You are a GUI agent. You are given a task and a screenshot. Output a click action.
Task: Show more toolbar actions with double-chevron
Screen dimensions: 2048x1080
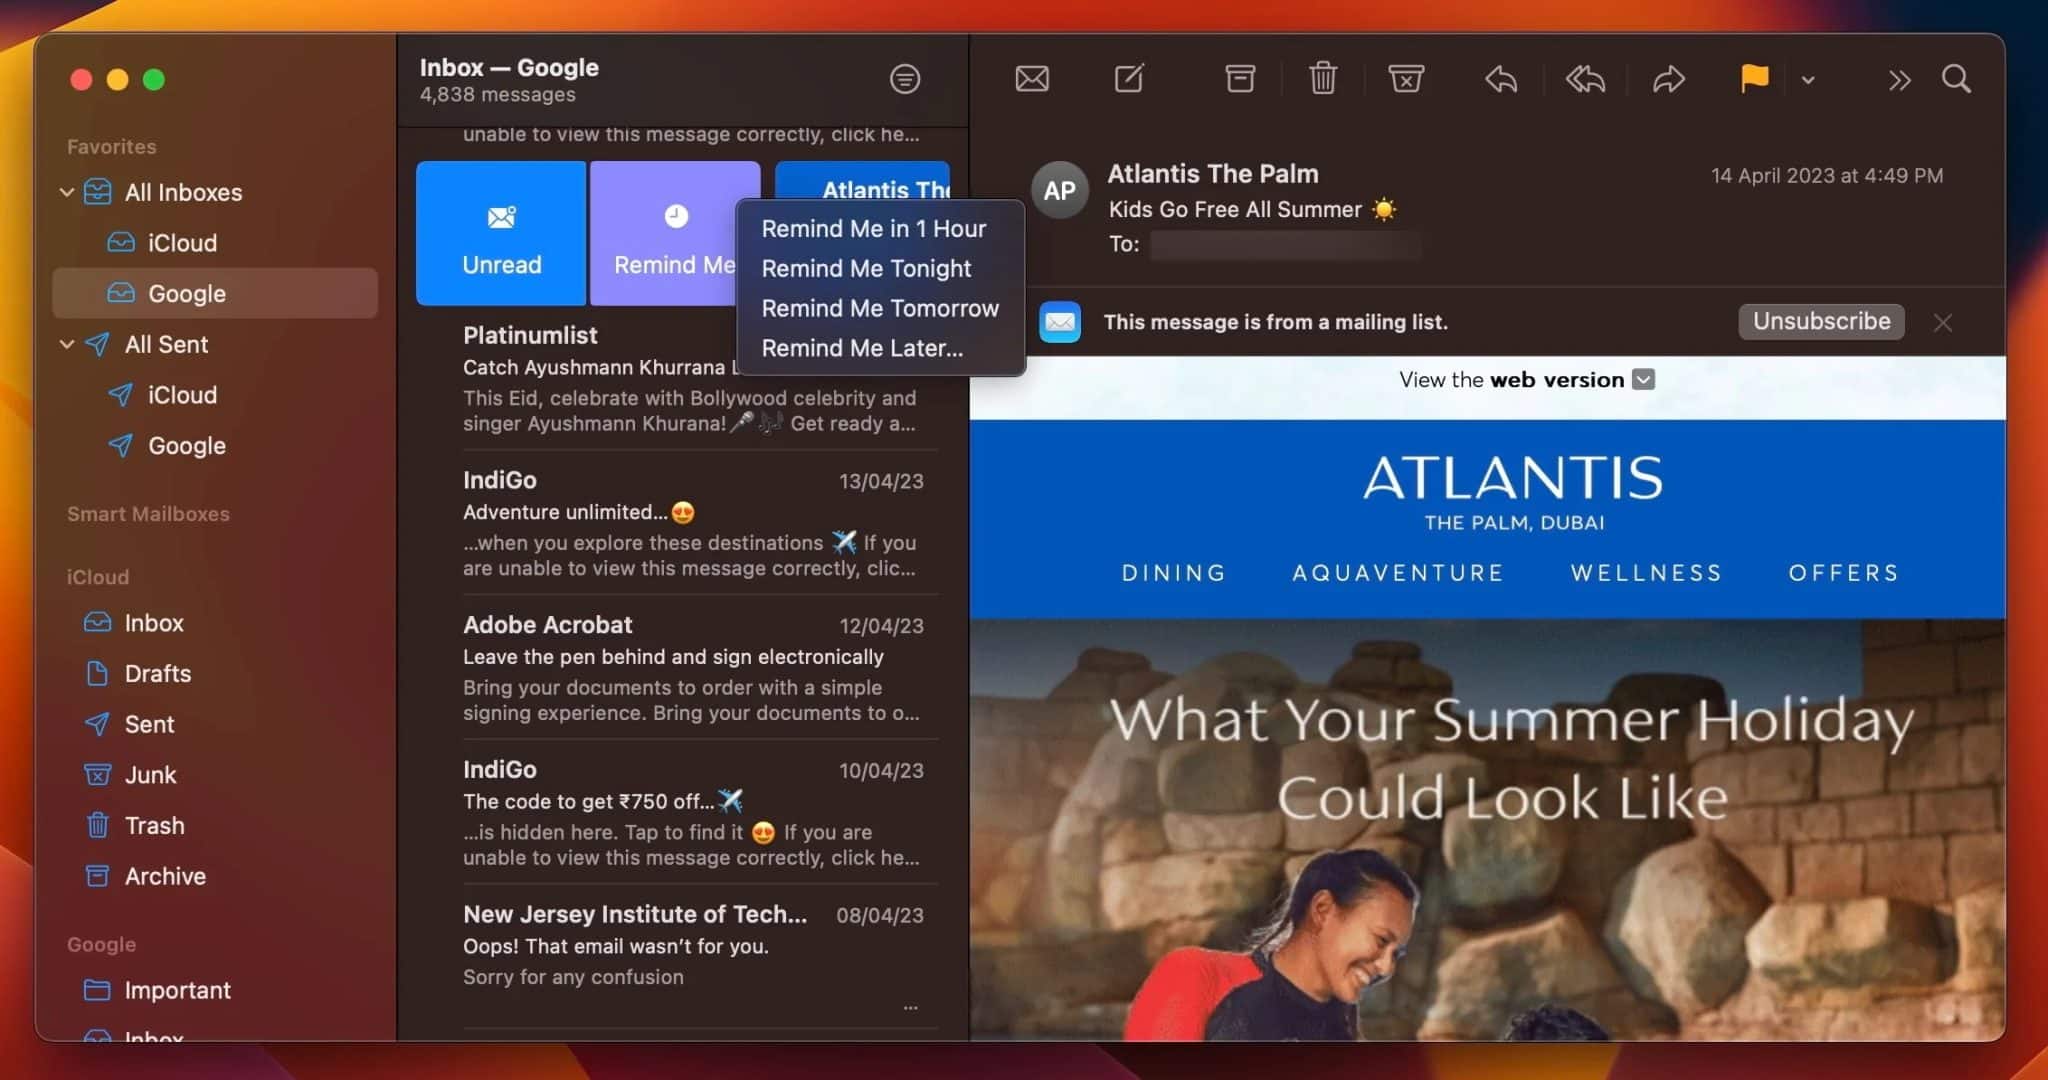(1899, 80)
